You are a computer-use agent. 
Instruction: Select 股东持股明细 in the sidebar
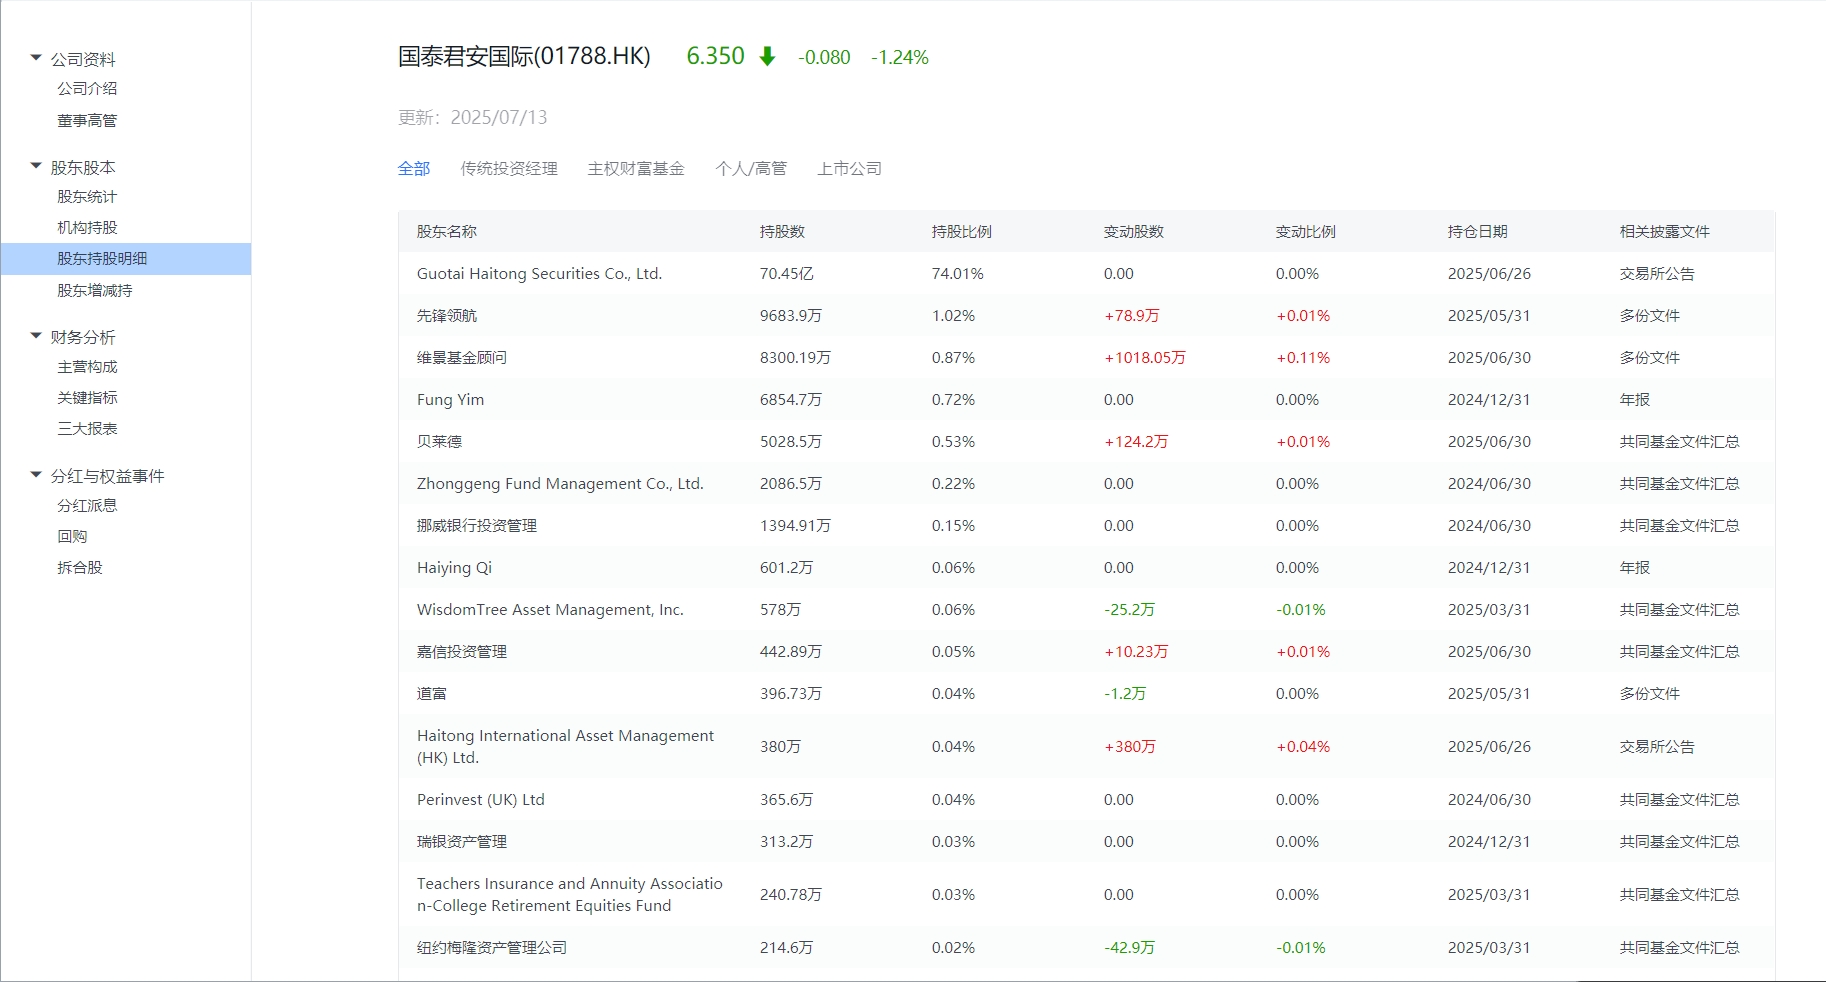(126, 259)
